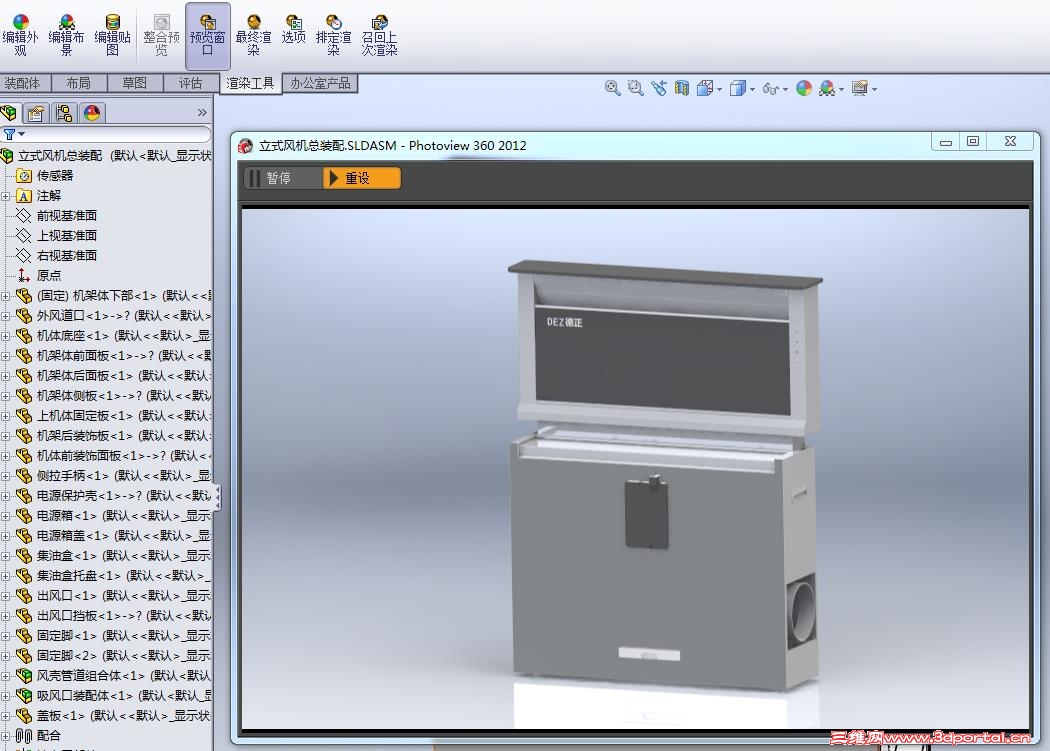Select 右视基准面 plane
This screenshot has width=1050, height=751.
click(66, 255)
